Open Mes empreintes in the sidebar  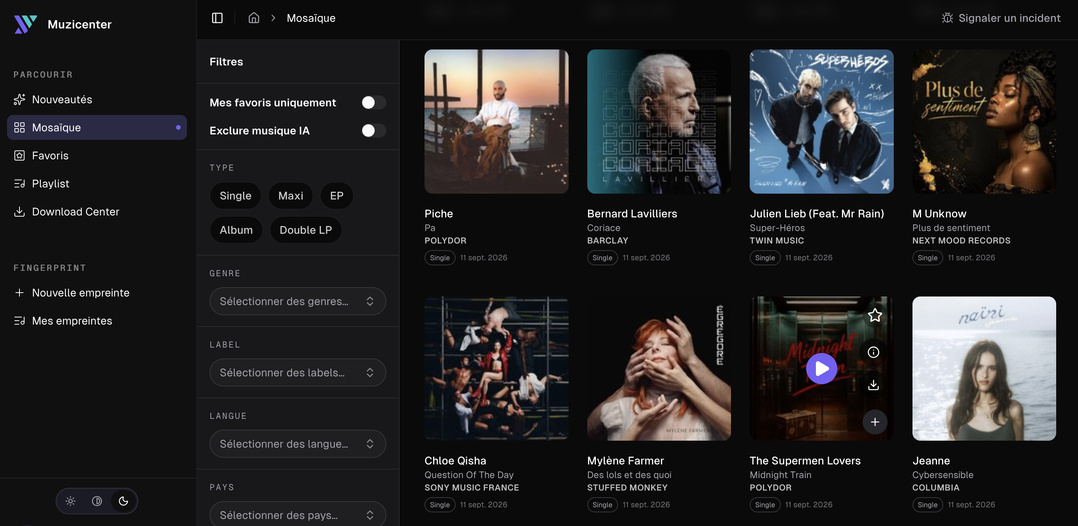(97, 321)
